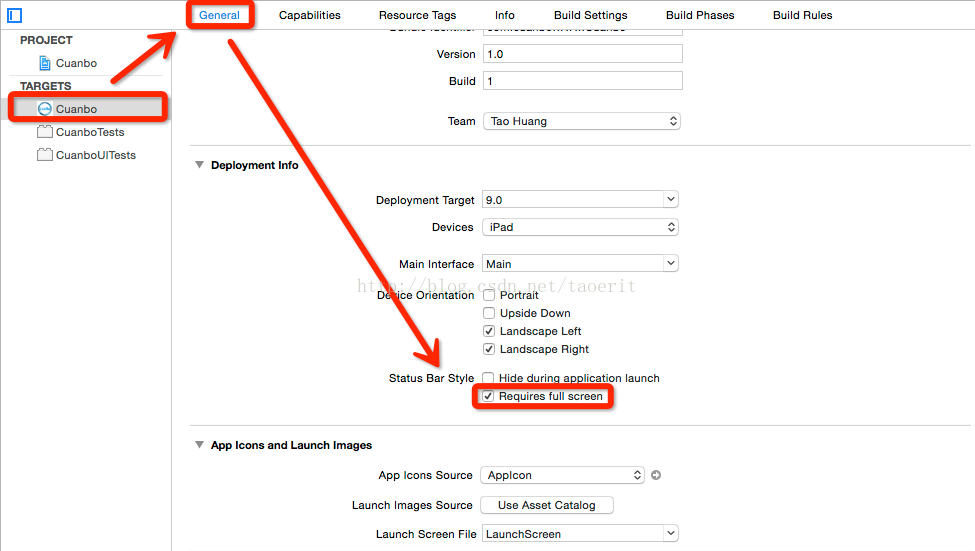Screen dimensions: 975x551
Task: Click the Launch Images Source label
Action: pos(412,505)
